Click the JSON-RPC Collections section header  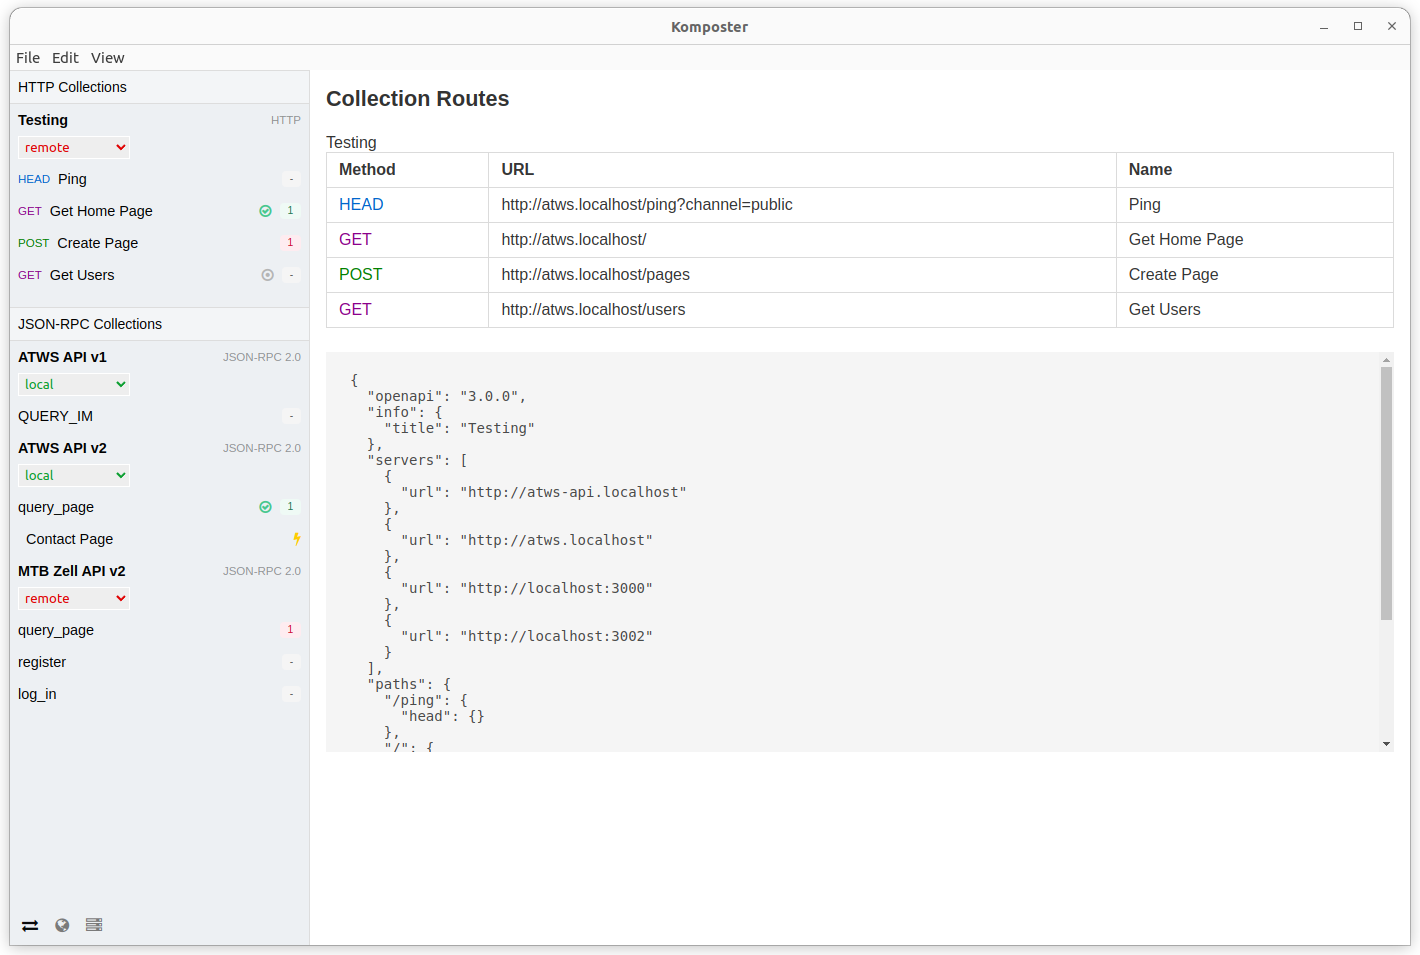click(x=160, y=324)
